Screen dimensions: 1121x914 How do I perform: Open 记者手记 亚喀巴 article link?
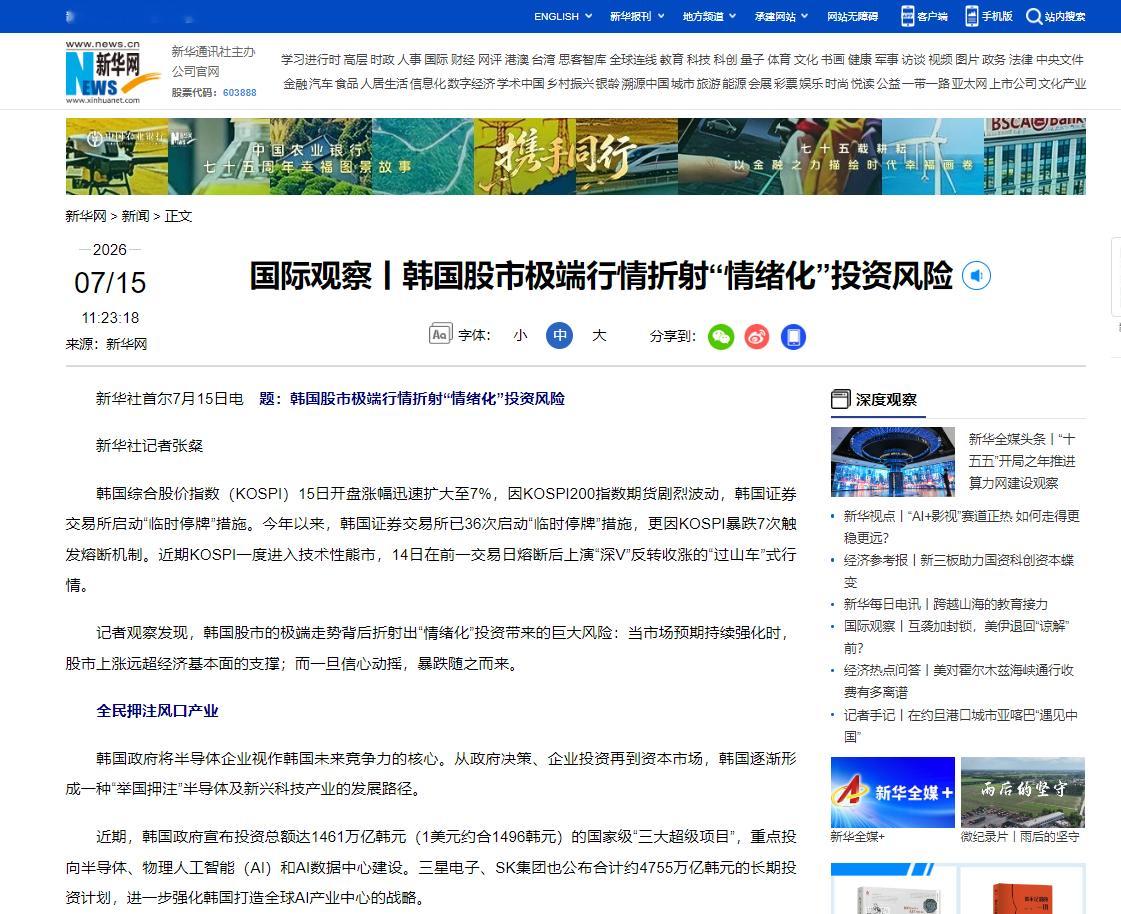coord(960,725)
